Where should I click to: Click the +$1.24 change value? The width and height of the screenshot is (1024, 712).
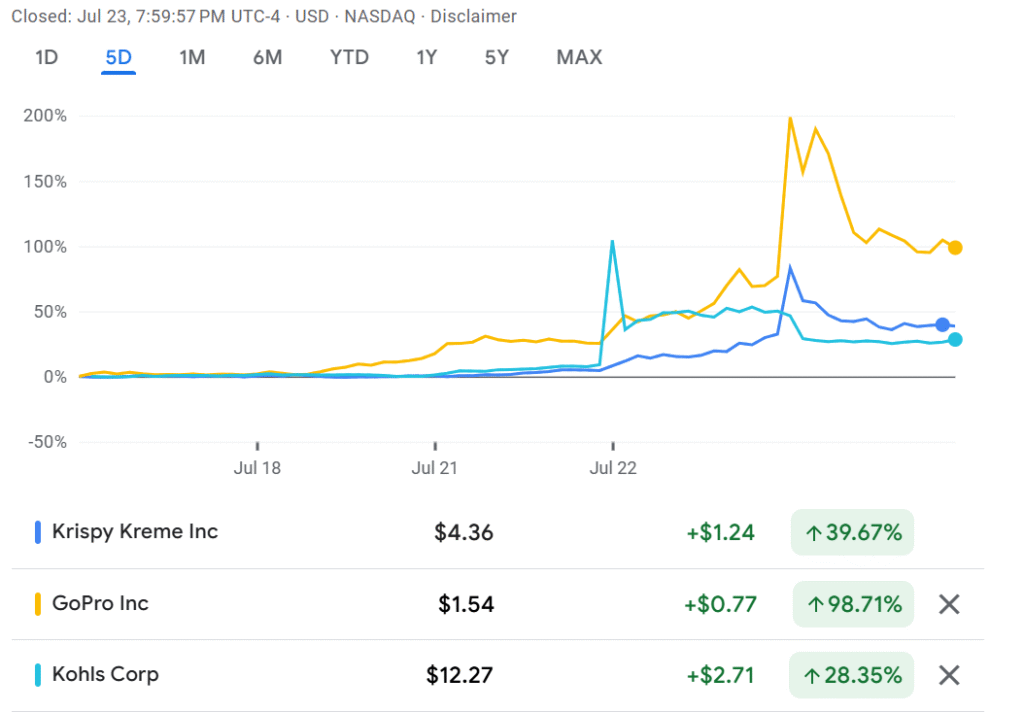pos(720,532)
